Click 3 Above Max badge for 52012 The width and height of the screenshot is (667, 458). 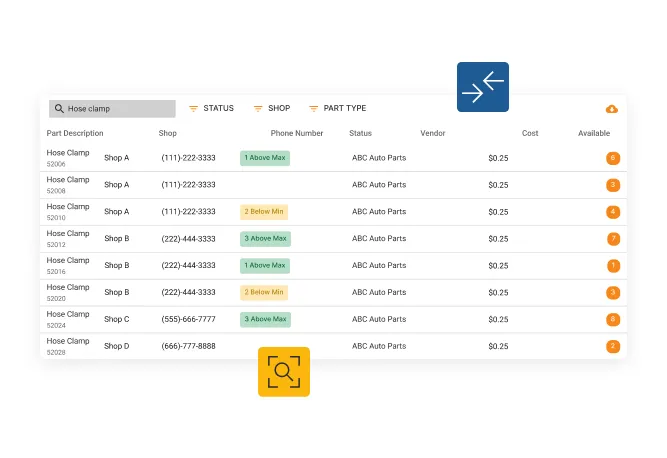coord(265,239)
